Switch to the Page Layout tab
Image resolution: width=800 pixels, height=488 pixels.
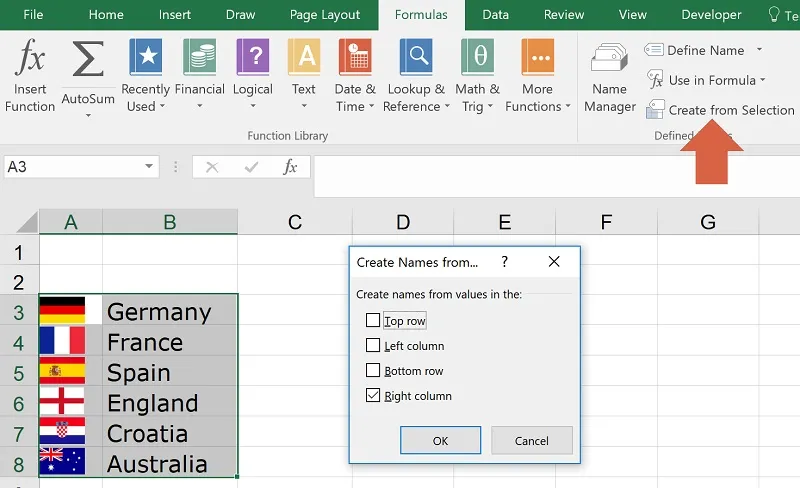pyautogui.click(x=325, y=15)
